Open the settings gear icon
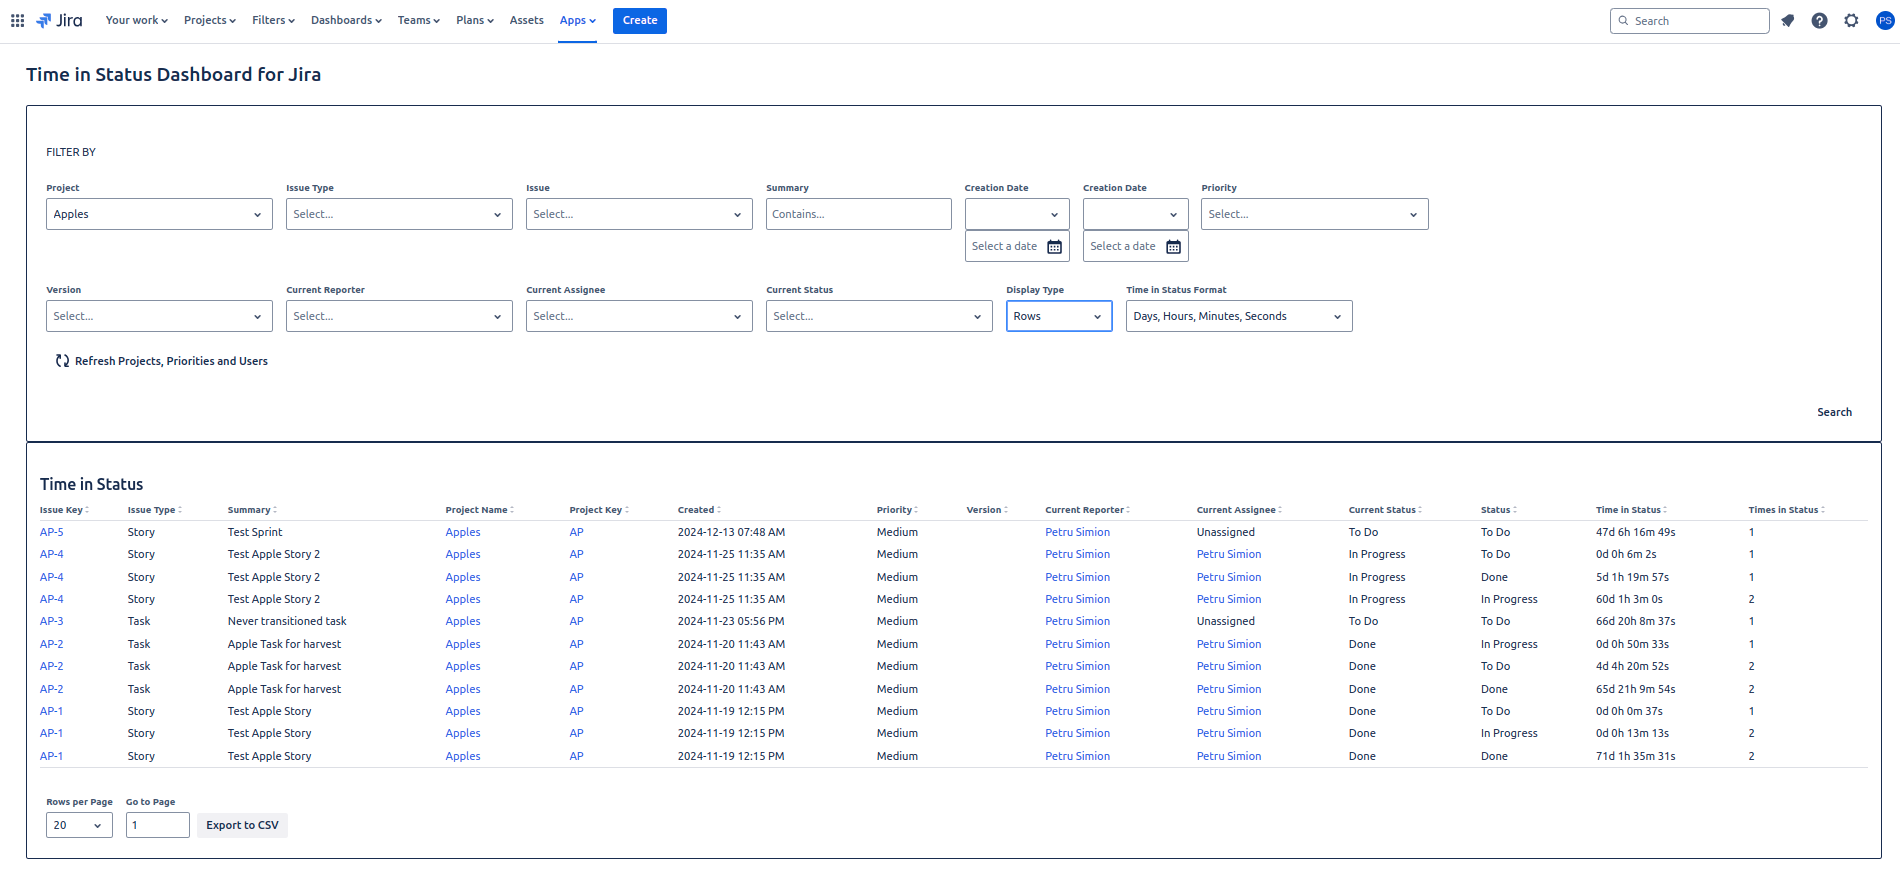The image size is (1900, 887). pos(1851,21)
